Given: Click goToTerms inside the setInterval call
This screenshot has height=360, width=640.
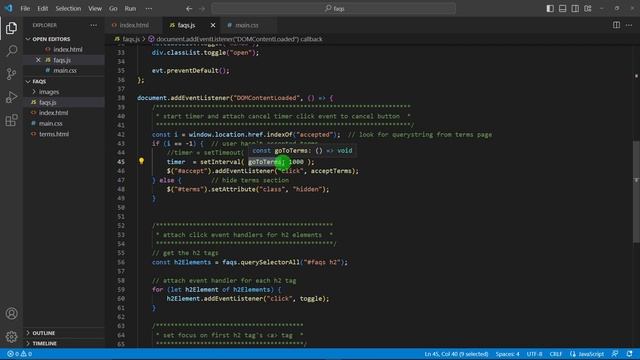Looking at the screenshot, I should (x=265, y=162).
